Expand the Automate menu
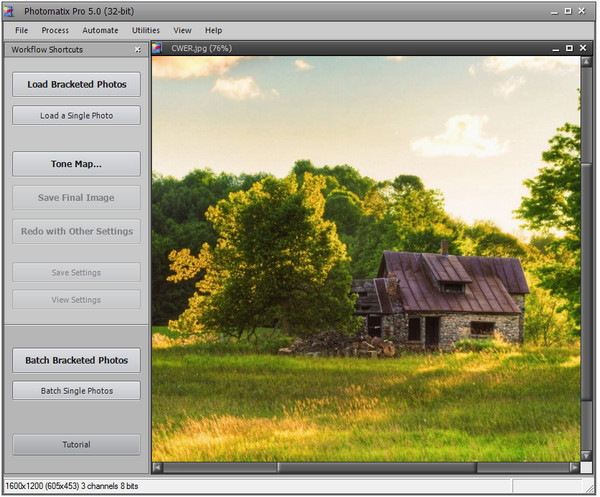The image size is (600, 497). 100,30
